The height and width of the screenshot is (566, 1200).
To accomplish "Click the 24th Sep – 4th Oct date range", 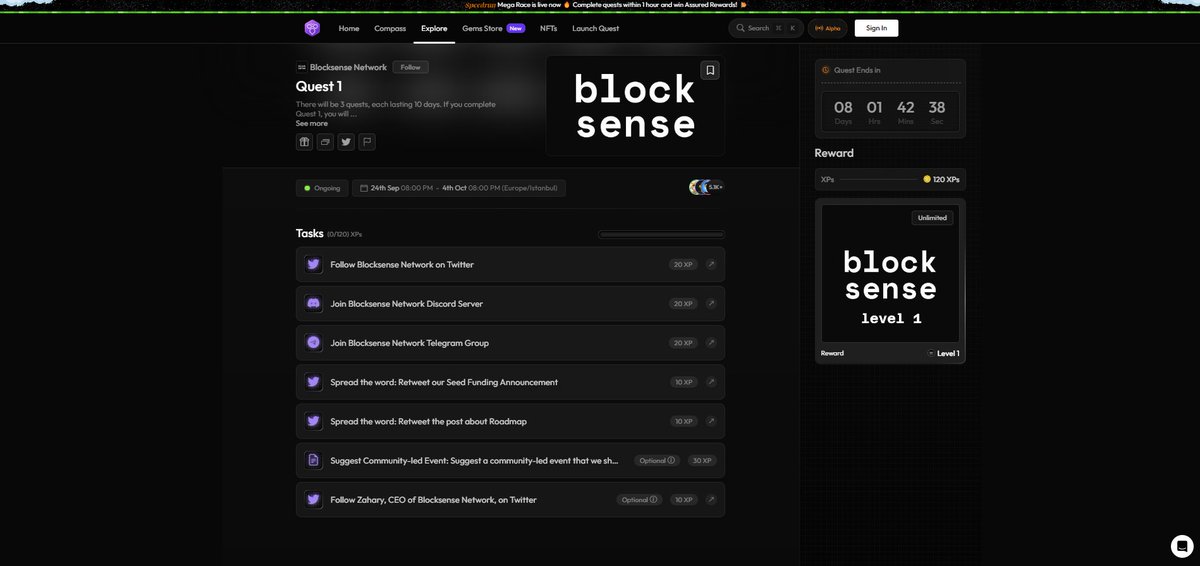I will [x=459, y=188].
